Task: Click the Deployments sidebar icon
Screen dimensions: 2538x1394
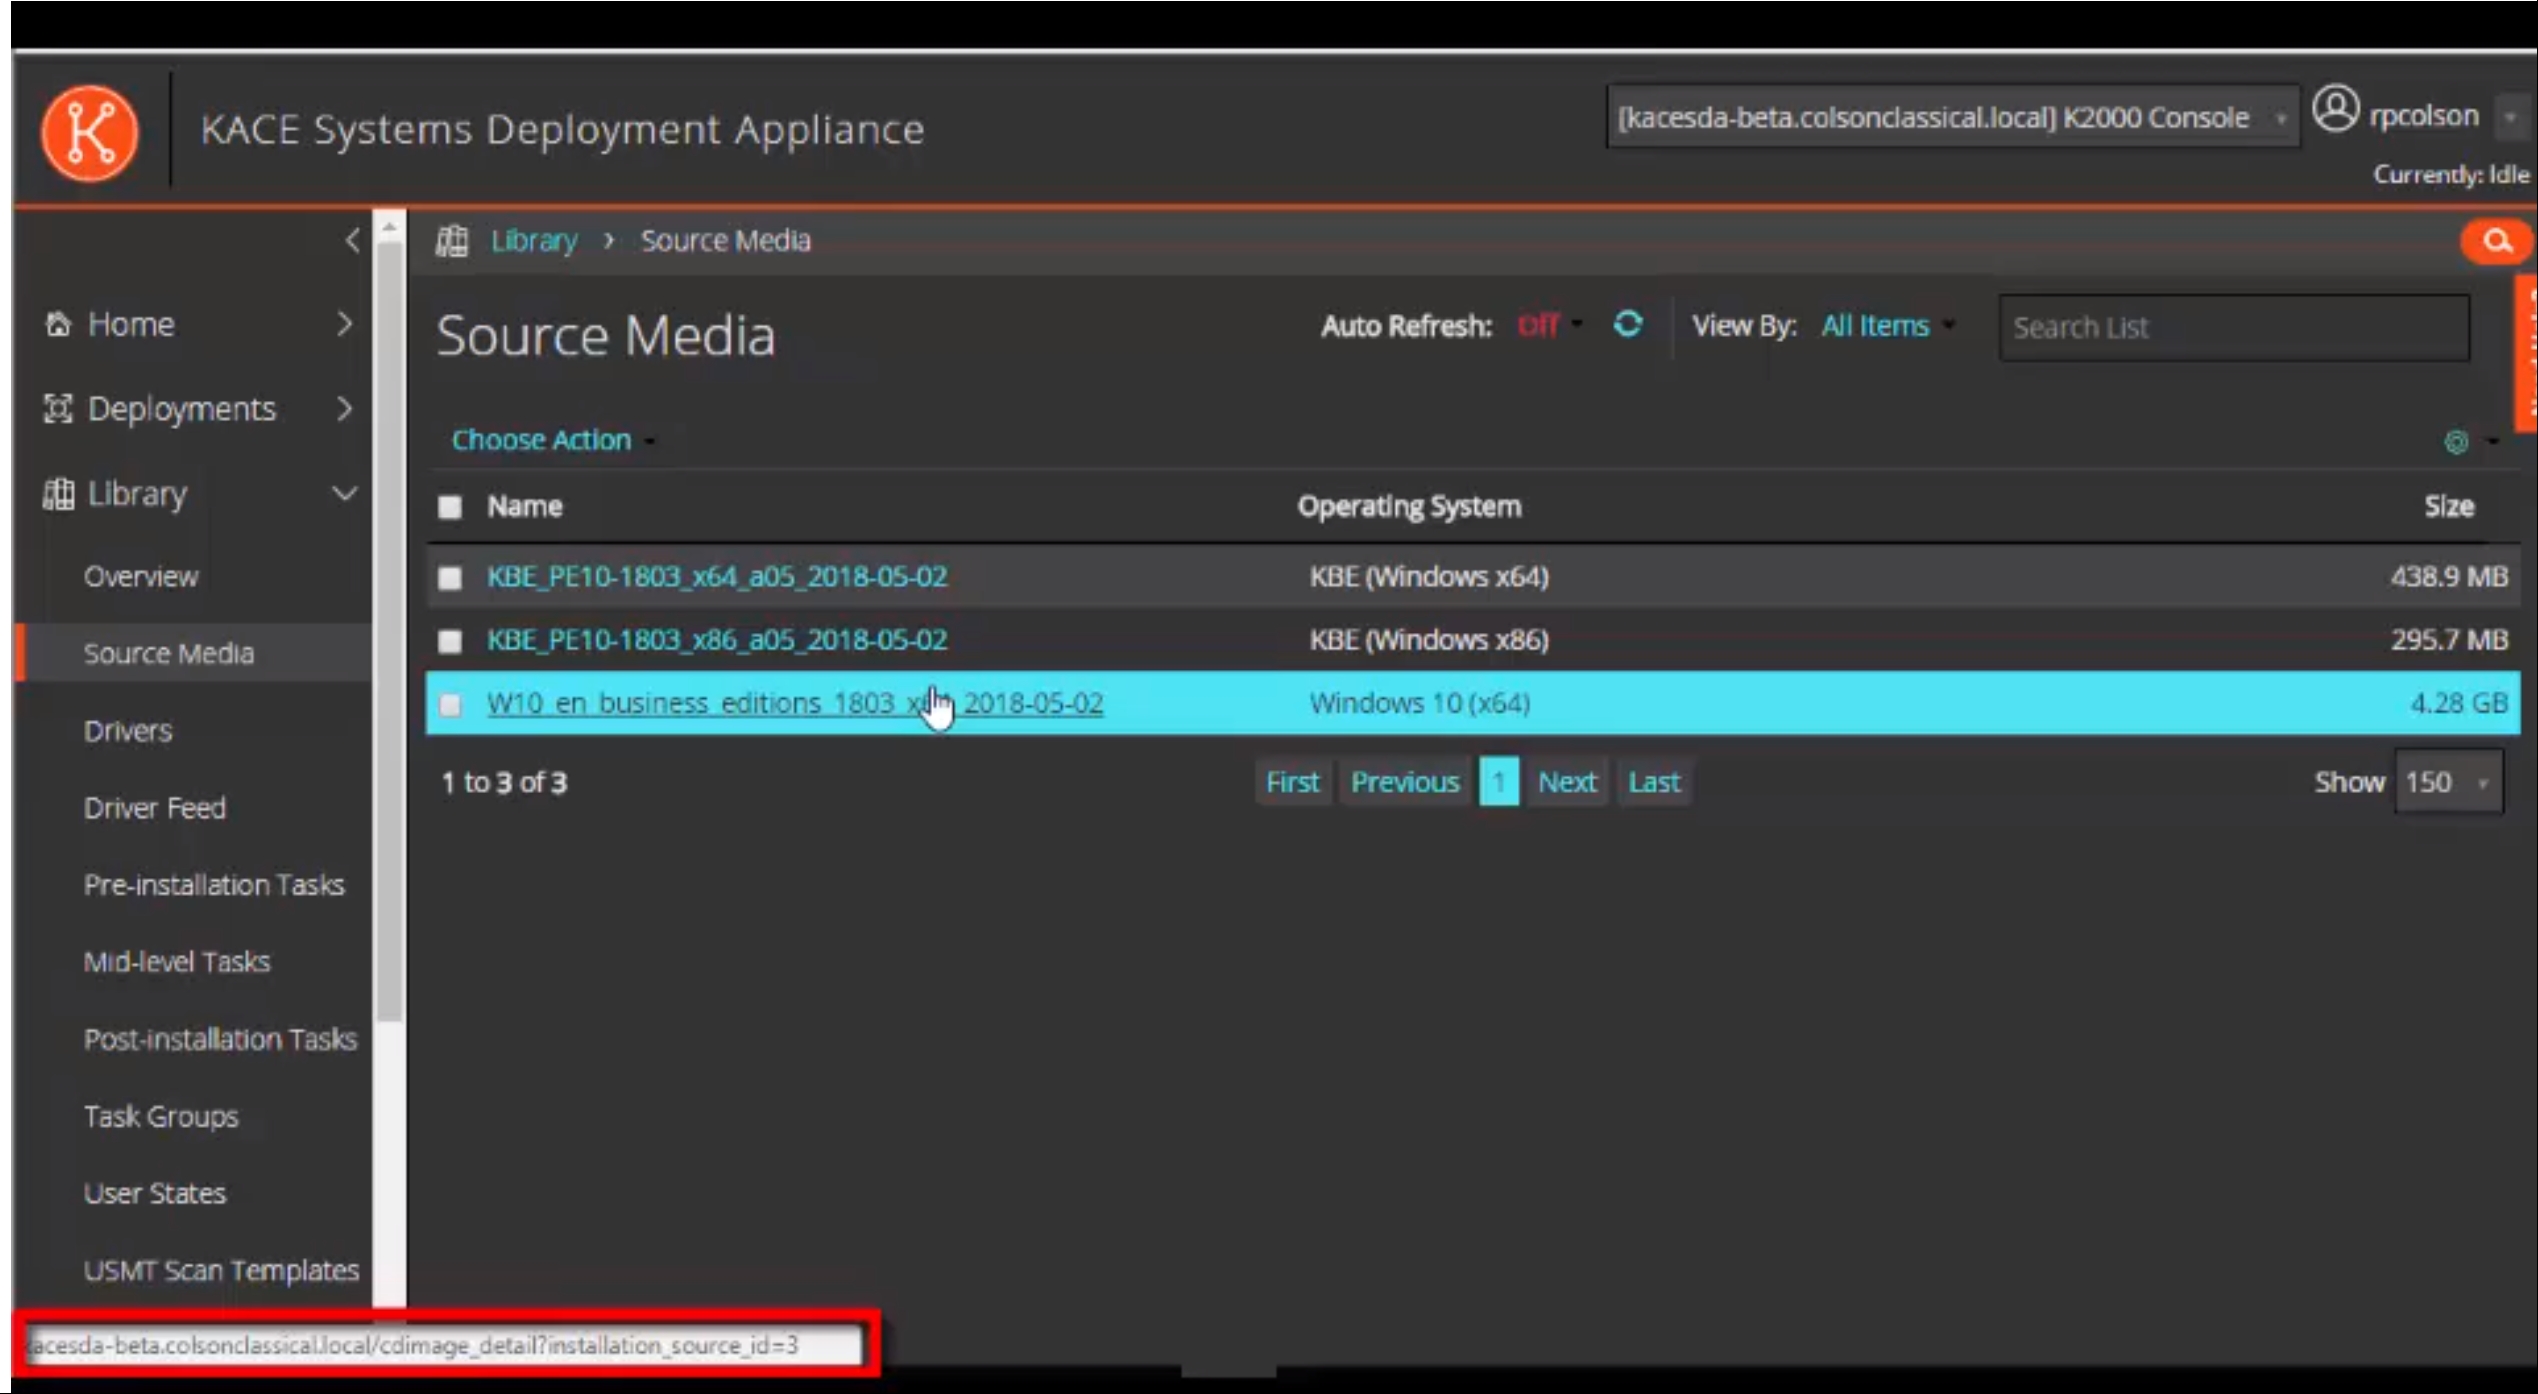Action: 58,408
